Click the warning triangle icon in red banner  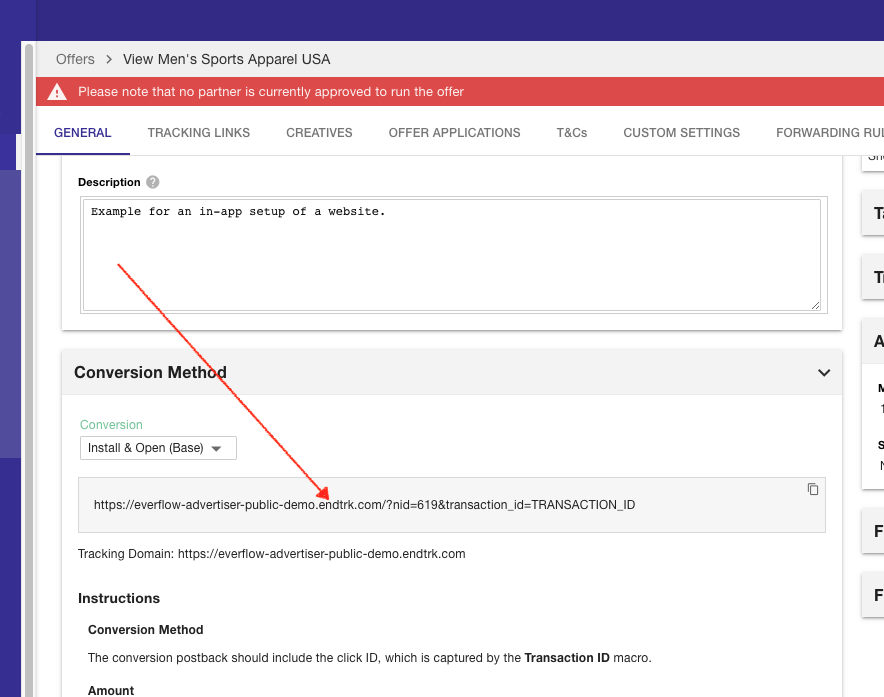57,92
